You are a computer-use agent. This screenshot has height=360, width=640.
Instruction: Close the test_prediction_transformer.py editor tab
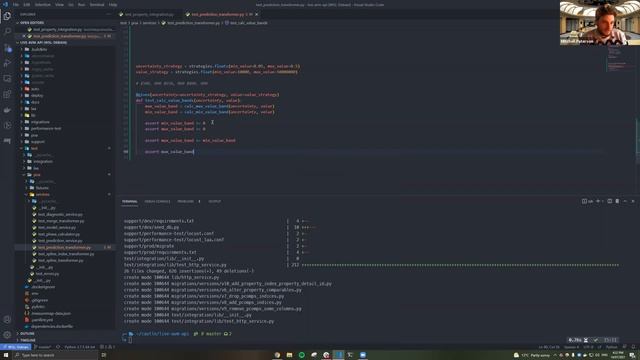click(256, 14)
